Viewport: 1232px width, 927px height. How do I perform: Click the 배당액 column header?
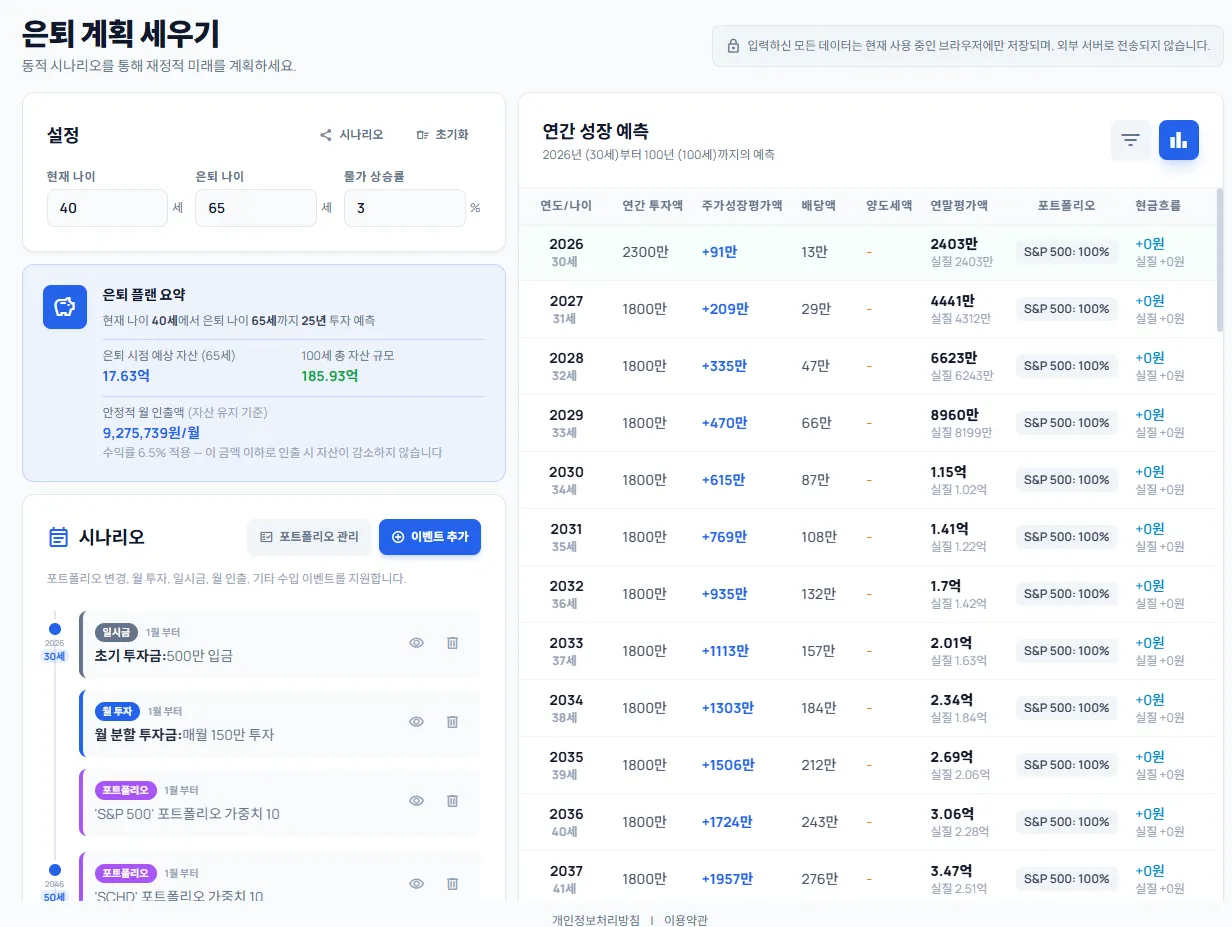click(821, 206)
